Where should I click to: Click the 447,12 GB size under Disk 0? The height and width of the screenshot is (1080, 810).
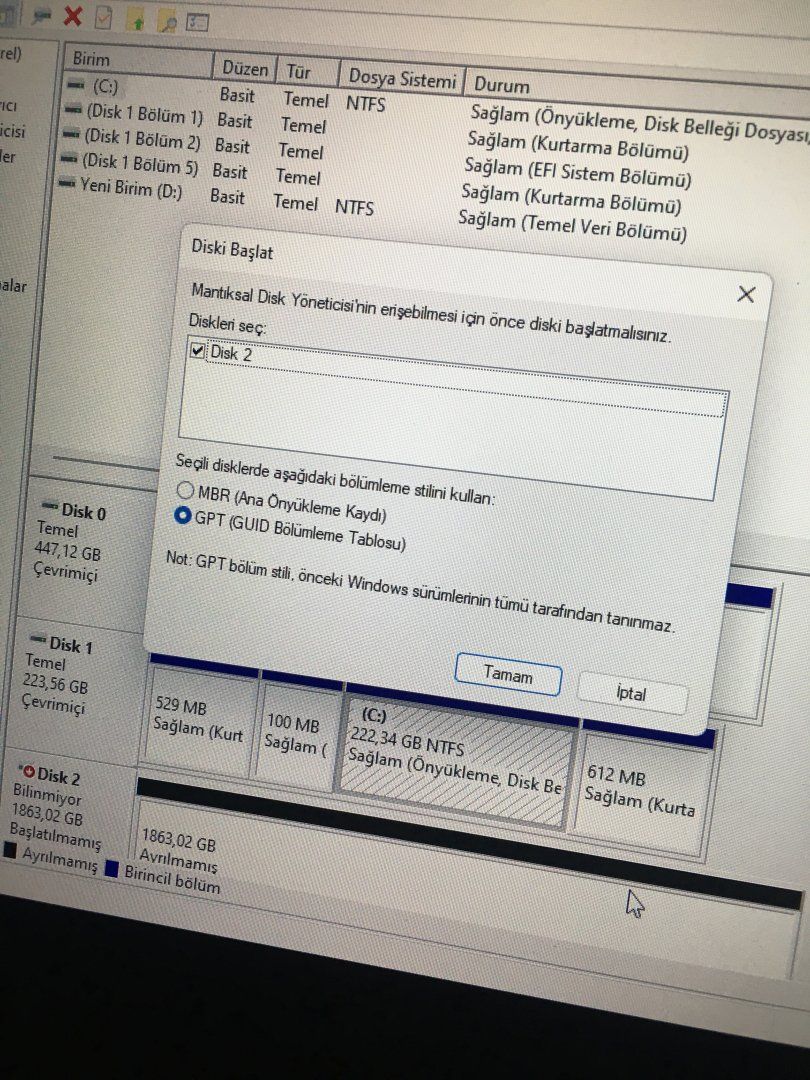point(68,552)
